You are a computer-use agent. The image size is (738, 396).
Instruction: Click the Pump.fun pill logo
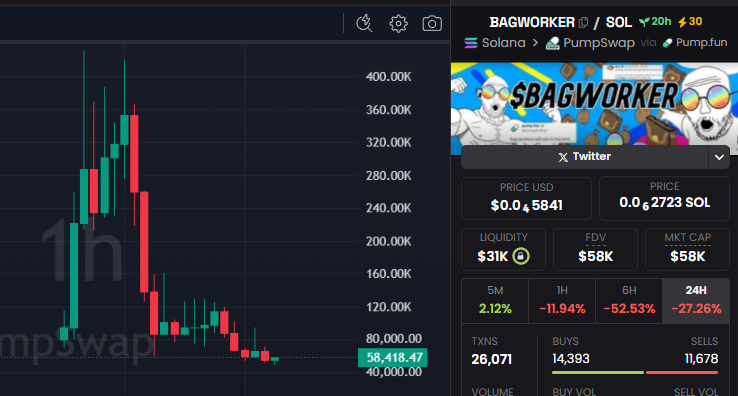667,43
